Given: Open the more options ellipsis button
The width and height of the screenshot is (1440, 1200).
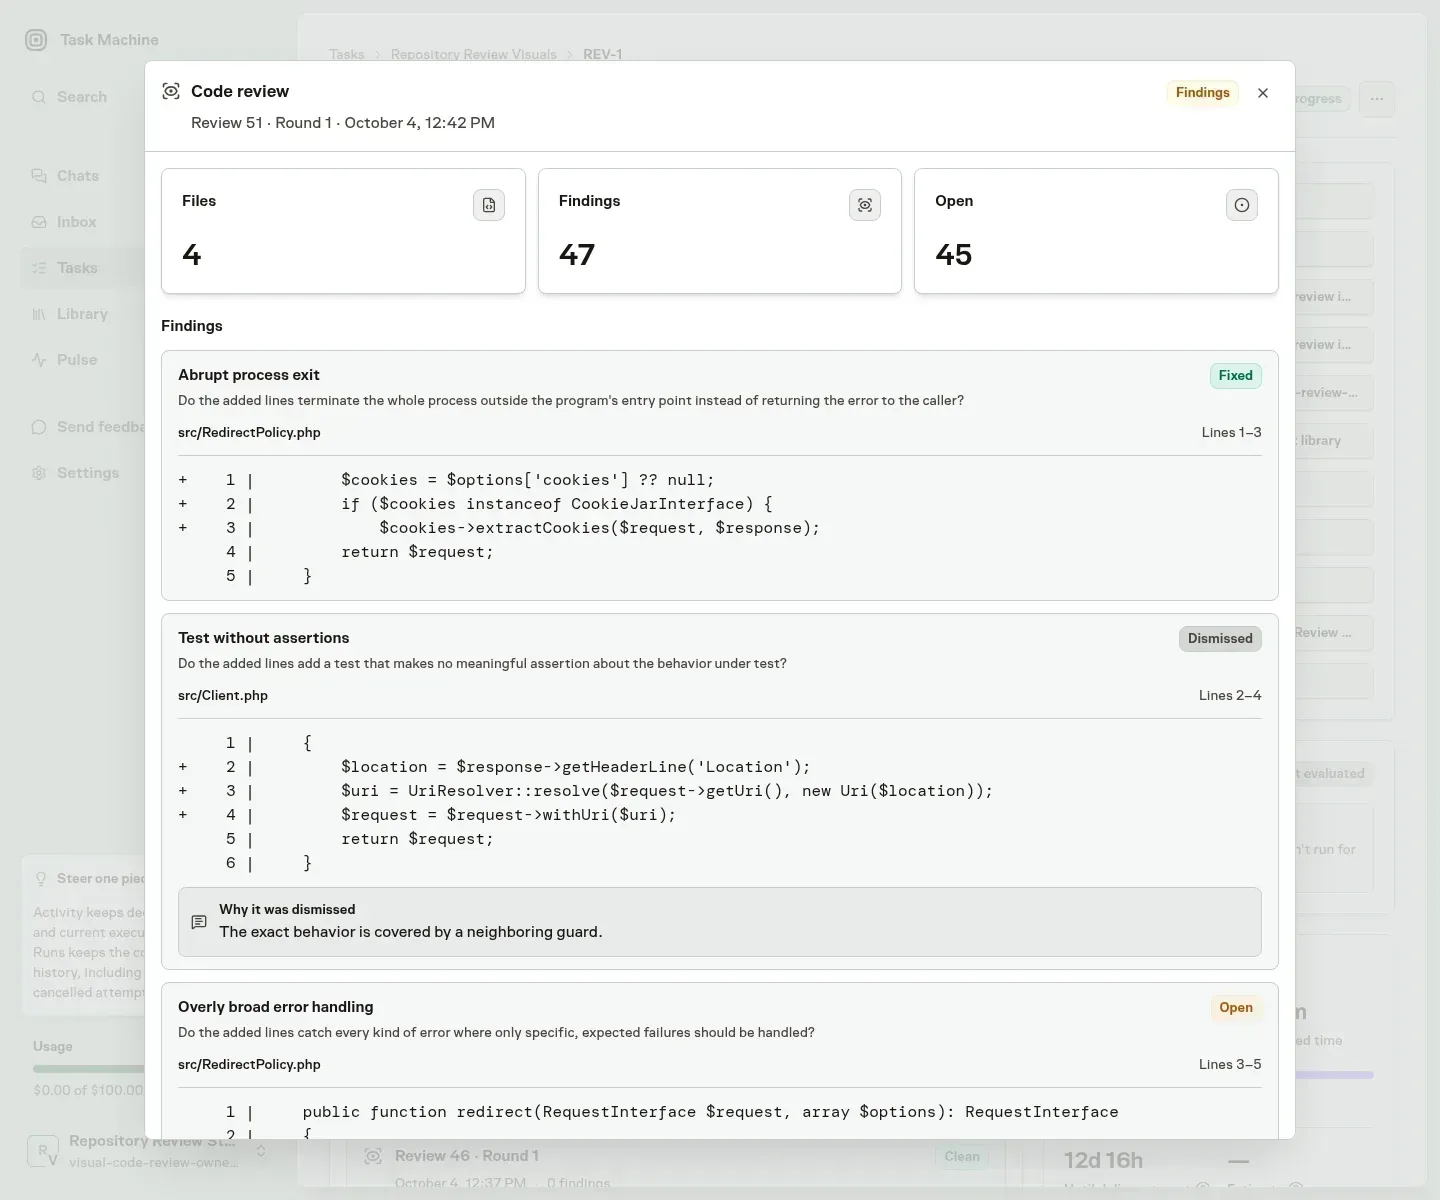Looking at the screenshot, I should point(1377,99).
